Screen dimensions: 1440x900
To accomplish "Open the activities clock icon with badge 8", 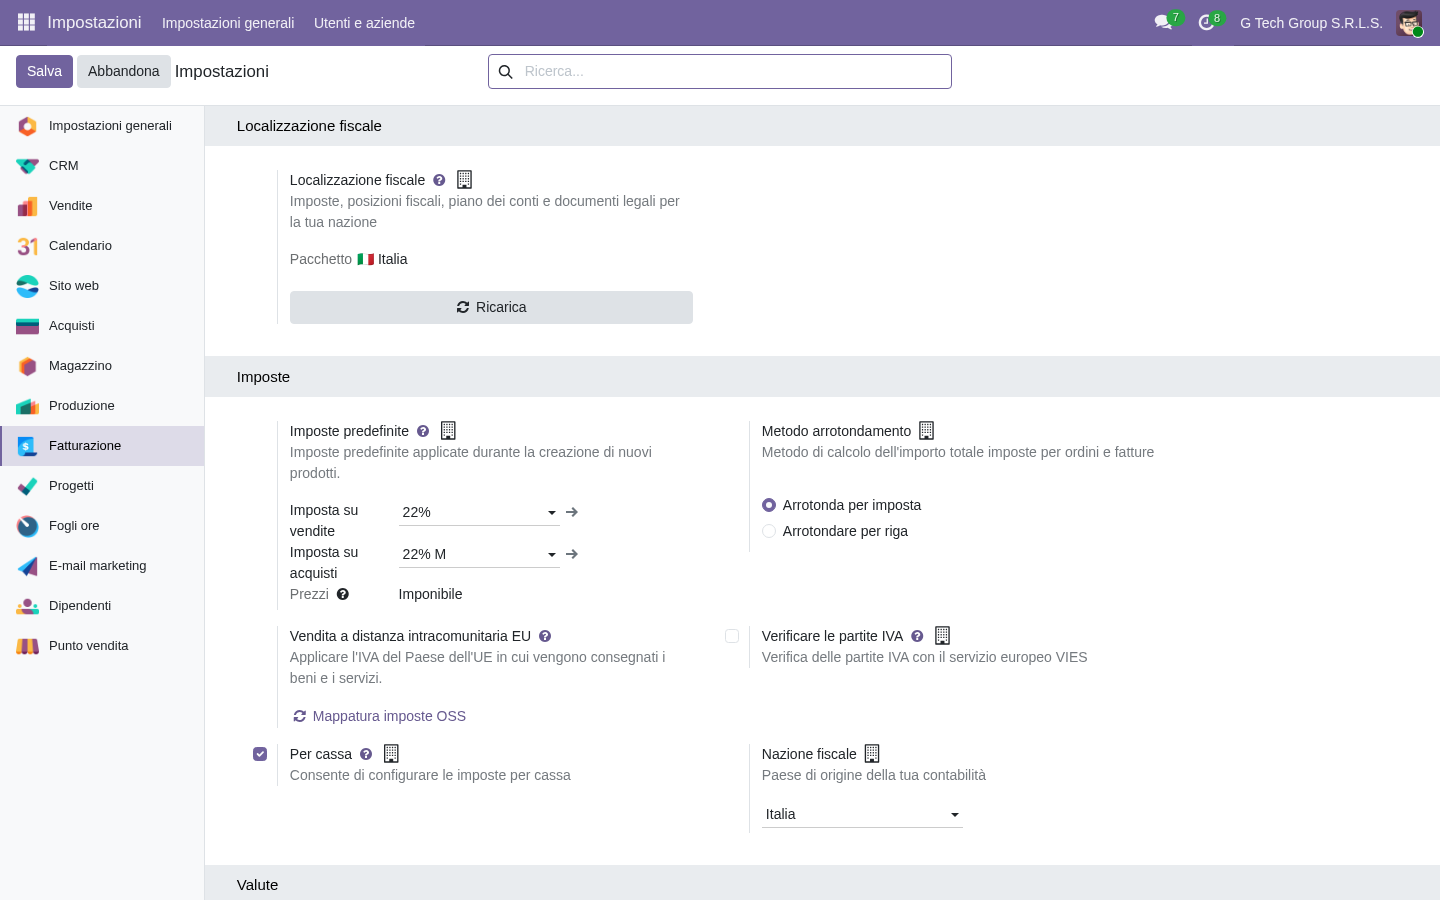I will [1206, 22].
